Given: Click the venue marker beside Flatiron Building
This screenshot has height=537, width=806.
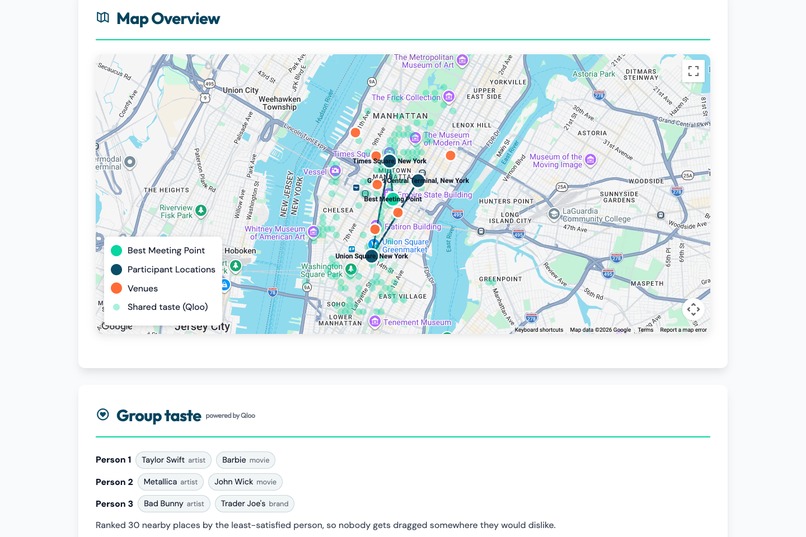Looking at the screenshot, I should click(x=375, y=229).
